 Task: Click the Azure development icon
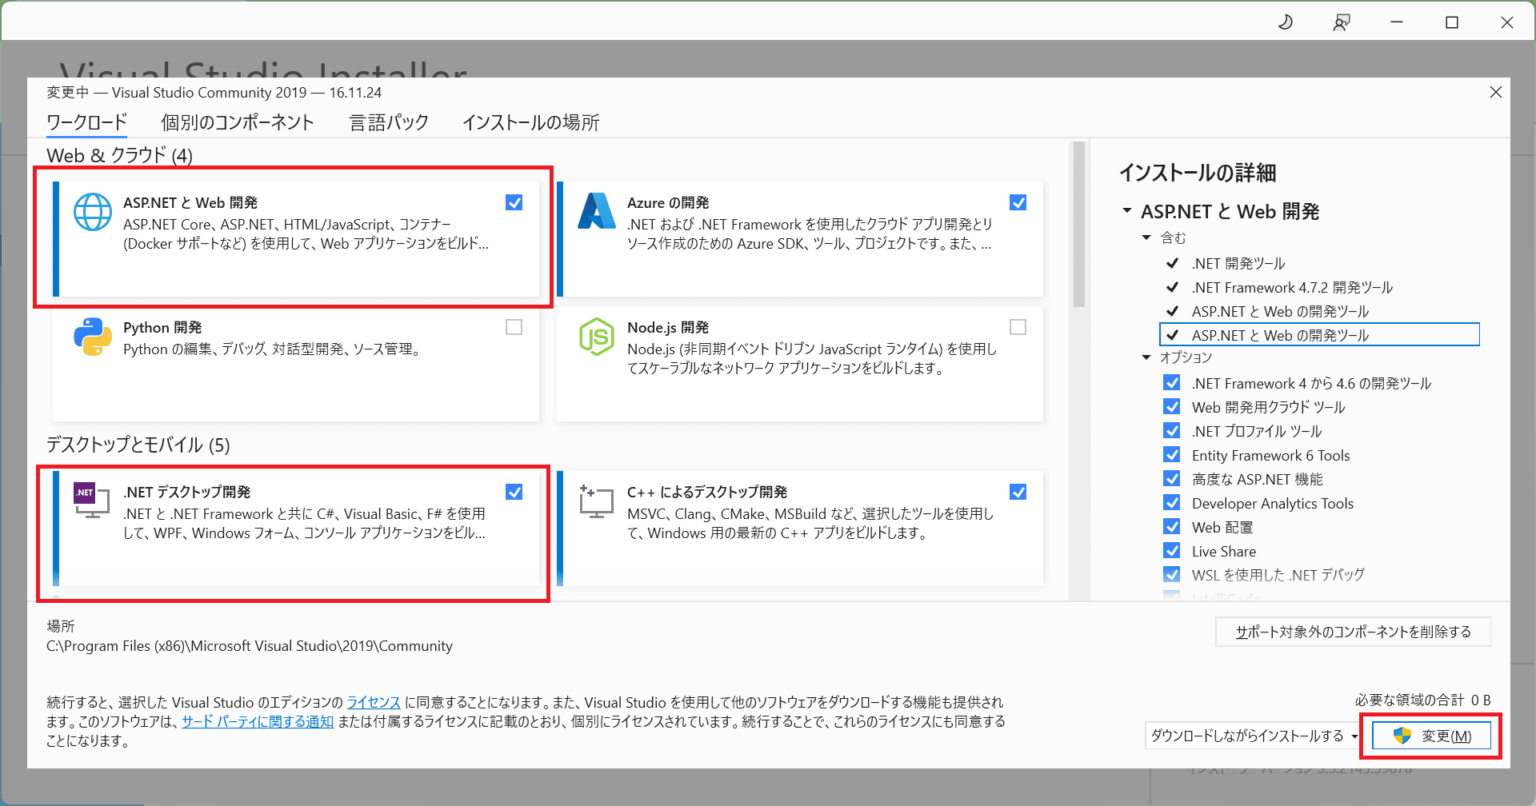[x=596, y=212]
